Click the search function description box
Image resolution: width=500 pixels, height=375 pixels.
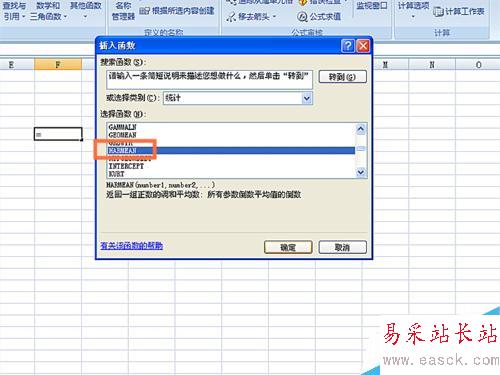[x=209, y=79]
